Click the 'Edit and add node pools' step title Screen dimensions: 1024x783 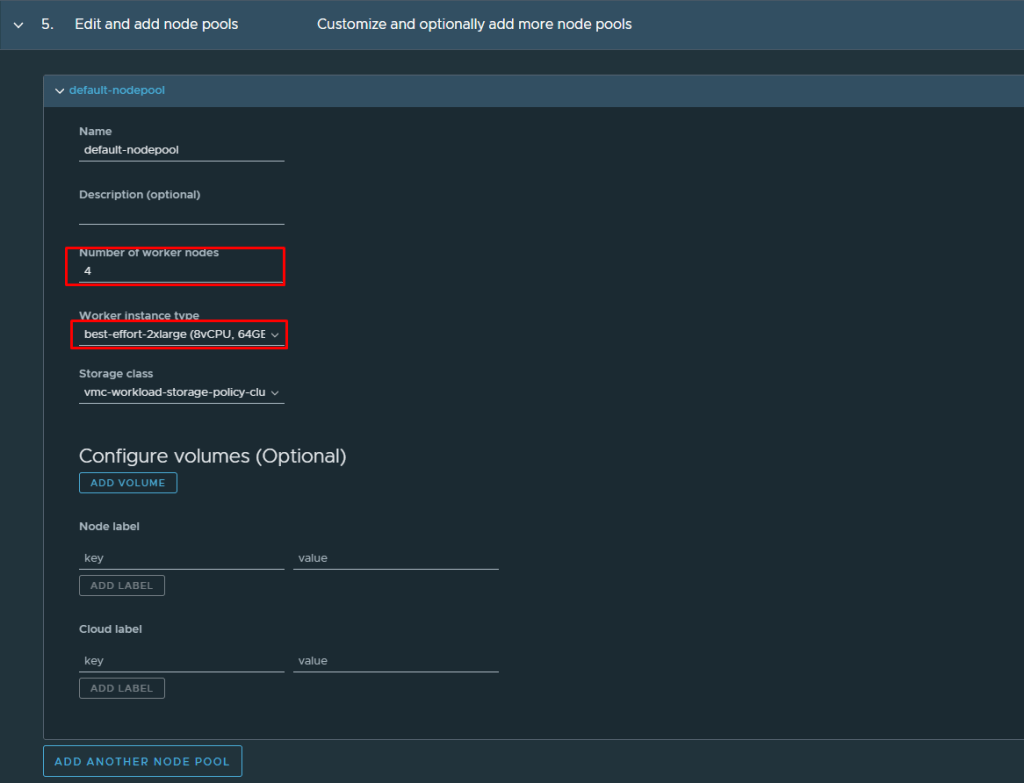click(x=156, y=24)
